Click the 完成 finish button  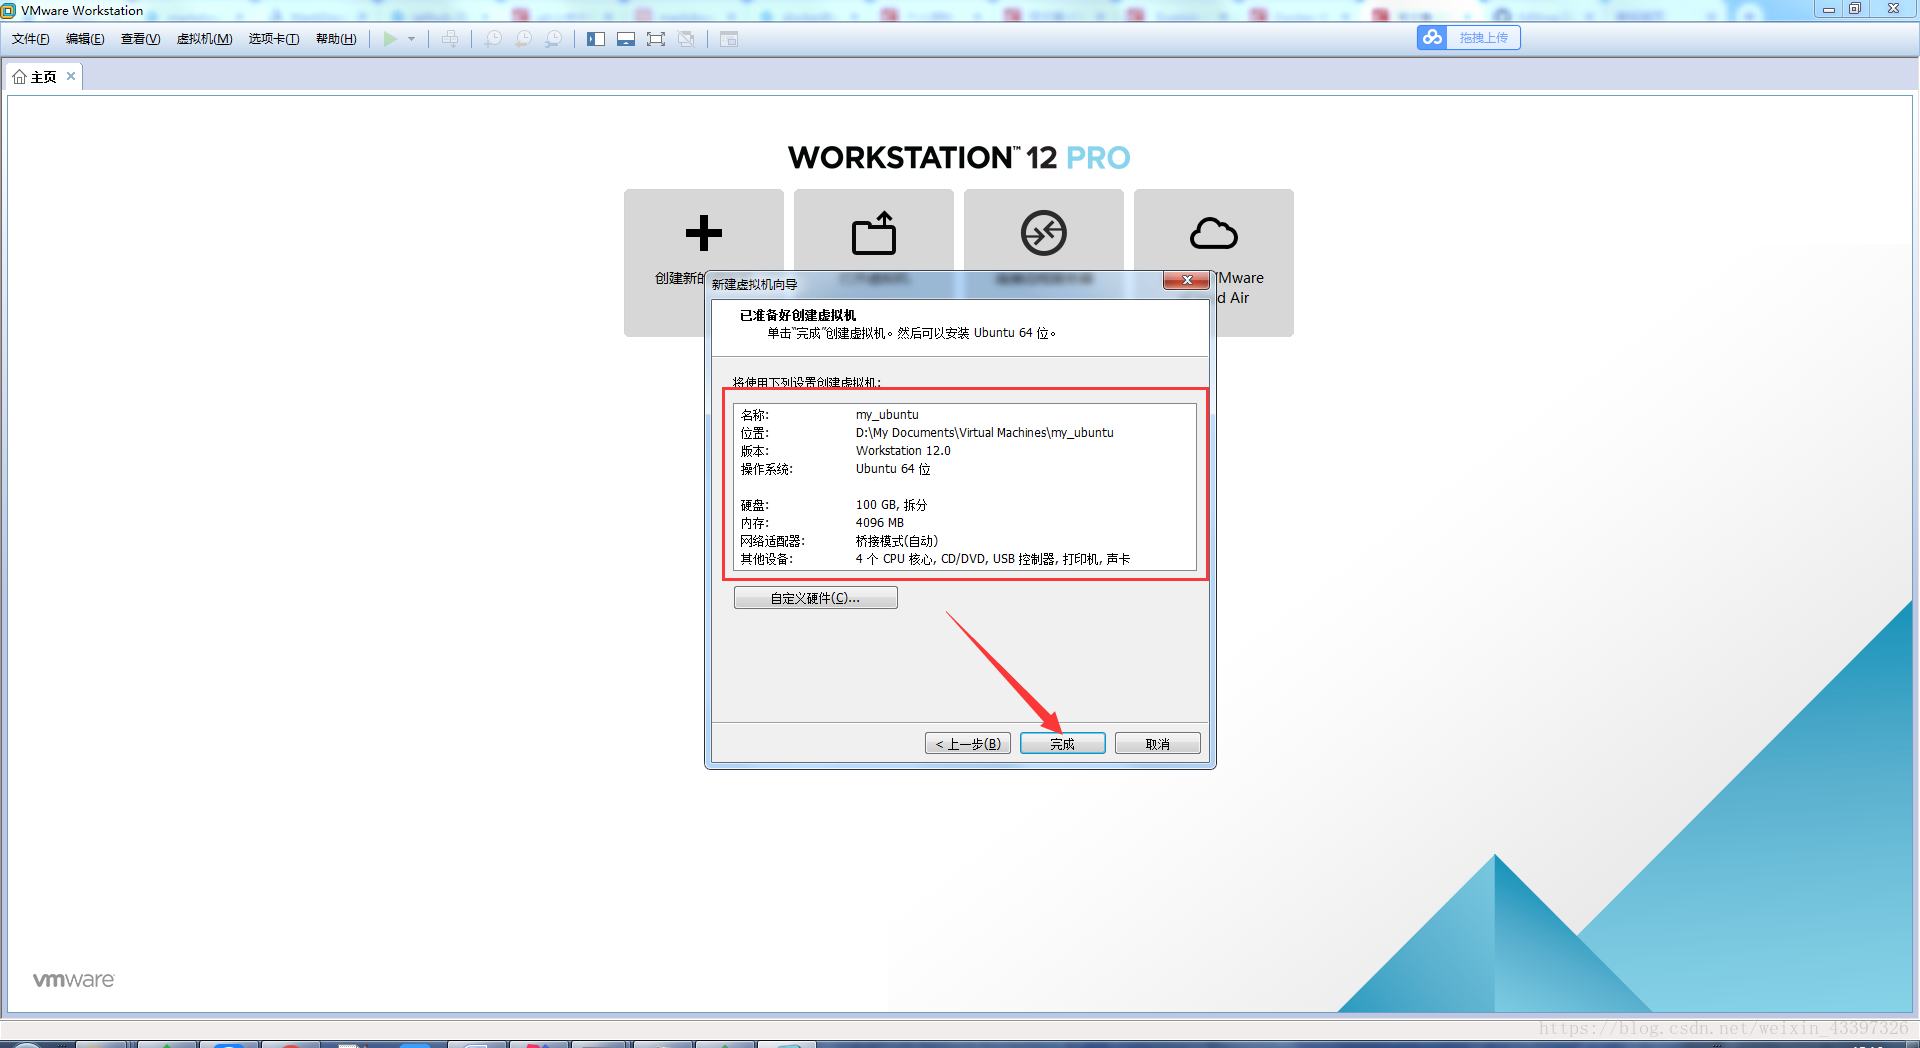click(1062, 744)
